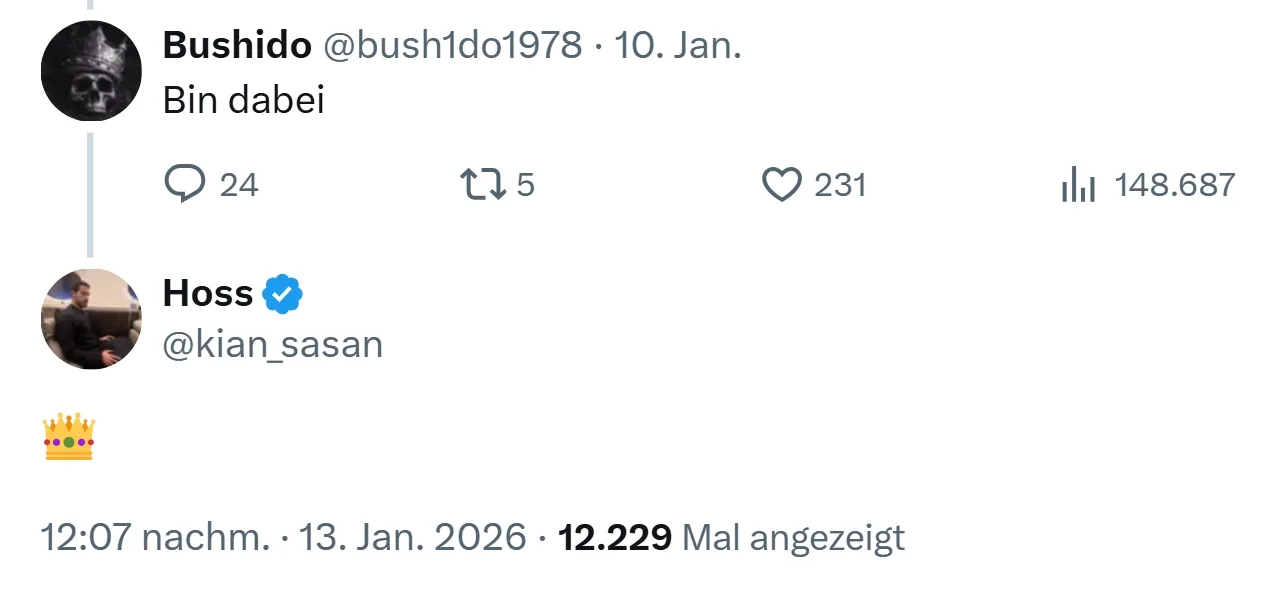Click the repost count 5
This screenshot has height=590, width=1263.
pos(526,185)
